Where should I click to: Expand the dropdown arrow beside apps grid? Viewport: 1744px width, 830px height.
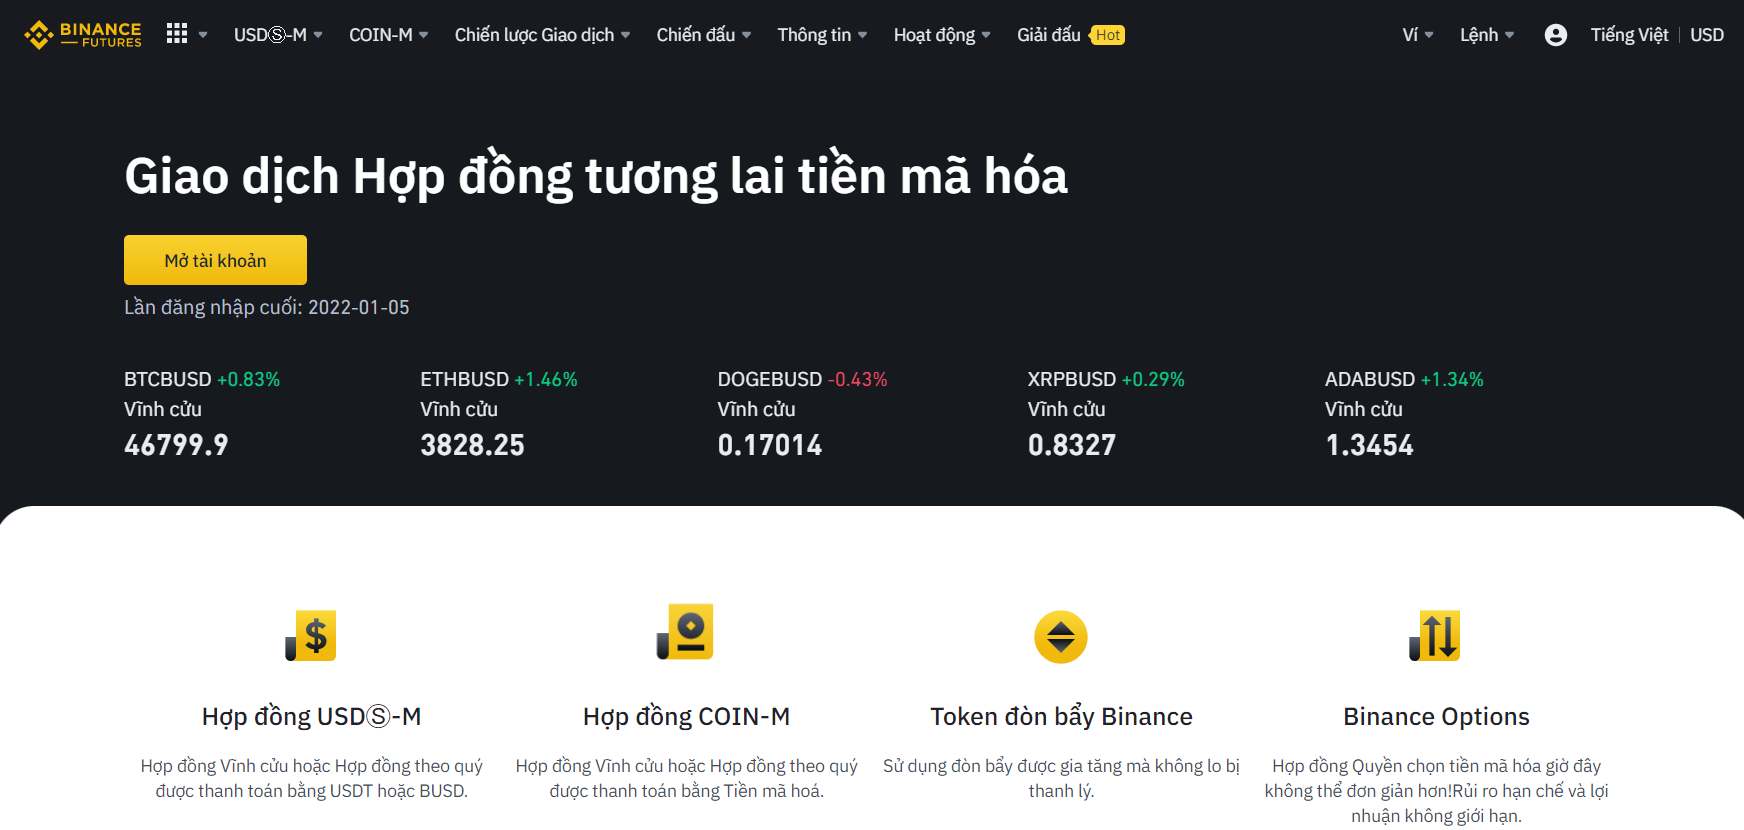point(203,35)
